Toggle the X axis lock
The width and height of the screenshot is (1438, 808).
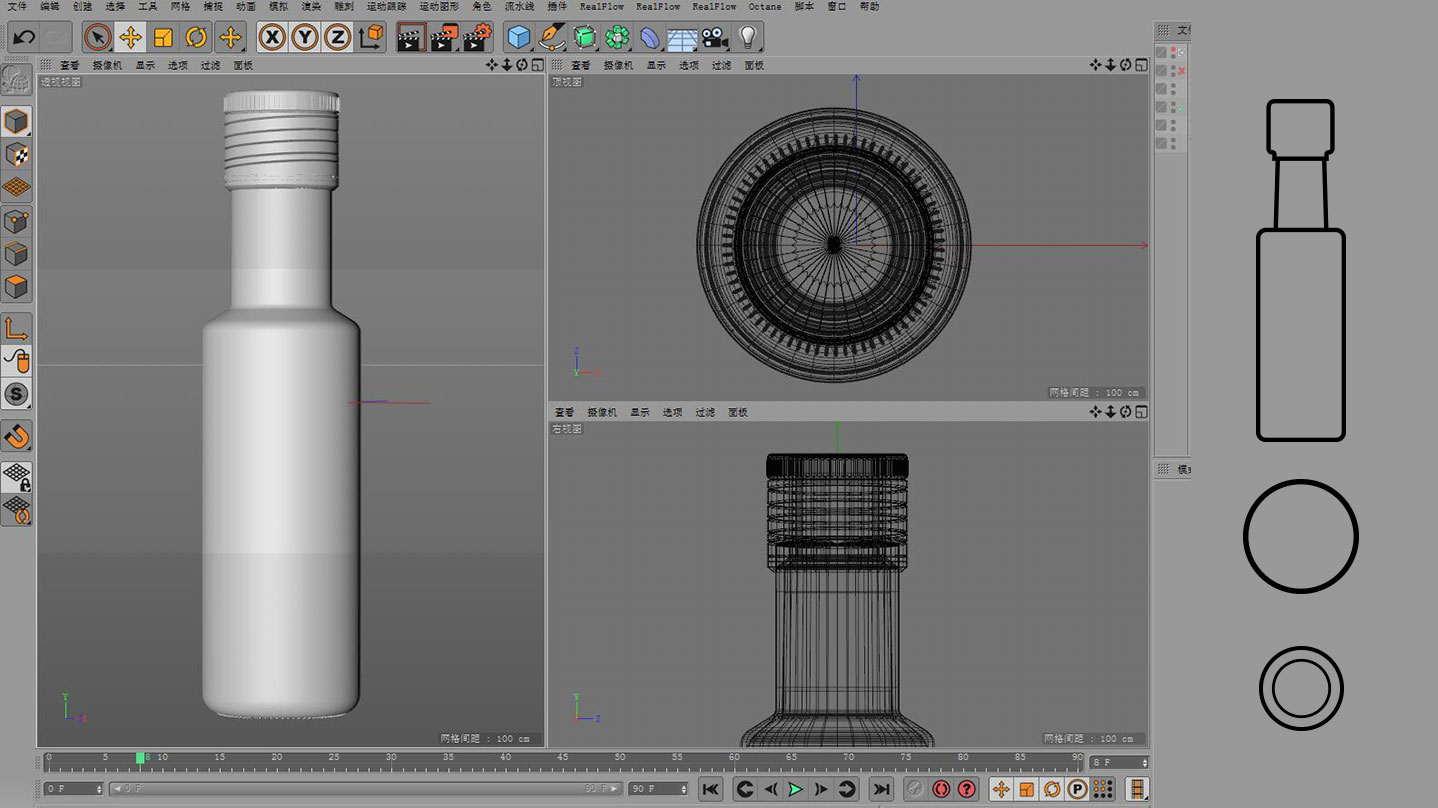pyautogui.click(x=272, y=38)
